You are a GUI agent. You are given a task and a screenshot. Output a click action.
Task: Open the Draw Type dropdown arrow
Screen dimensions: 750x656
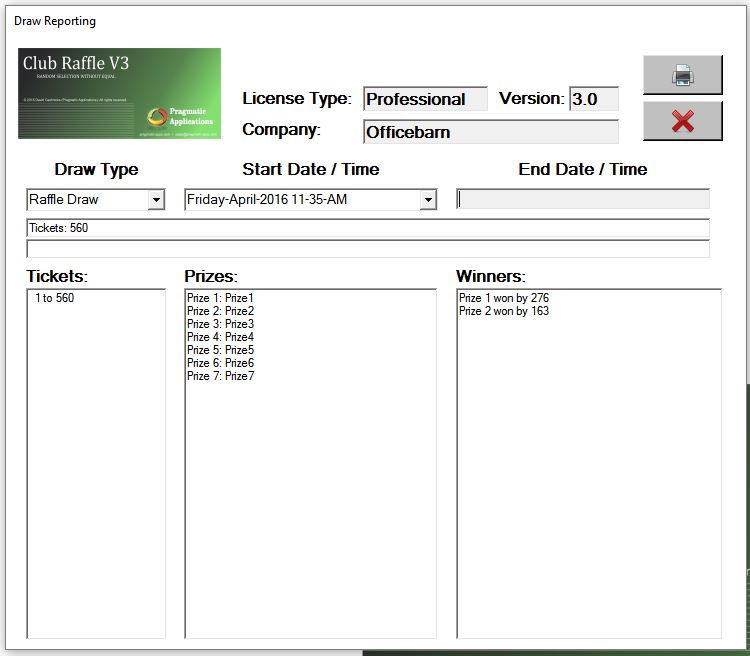coord(156,200)
